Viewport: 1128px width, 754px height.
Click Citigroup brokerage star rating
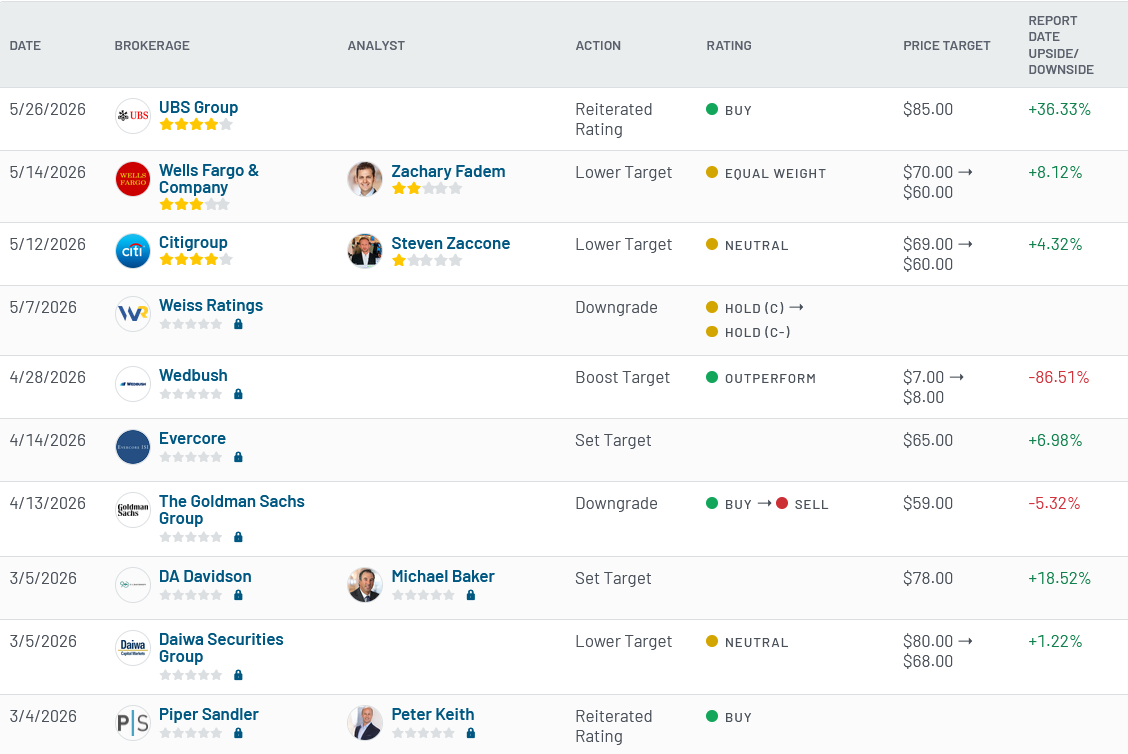(196, 260)
